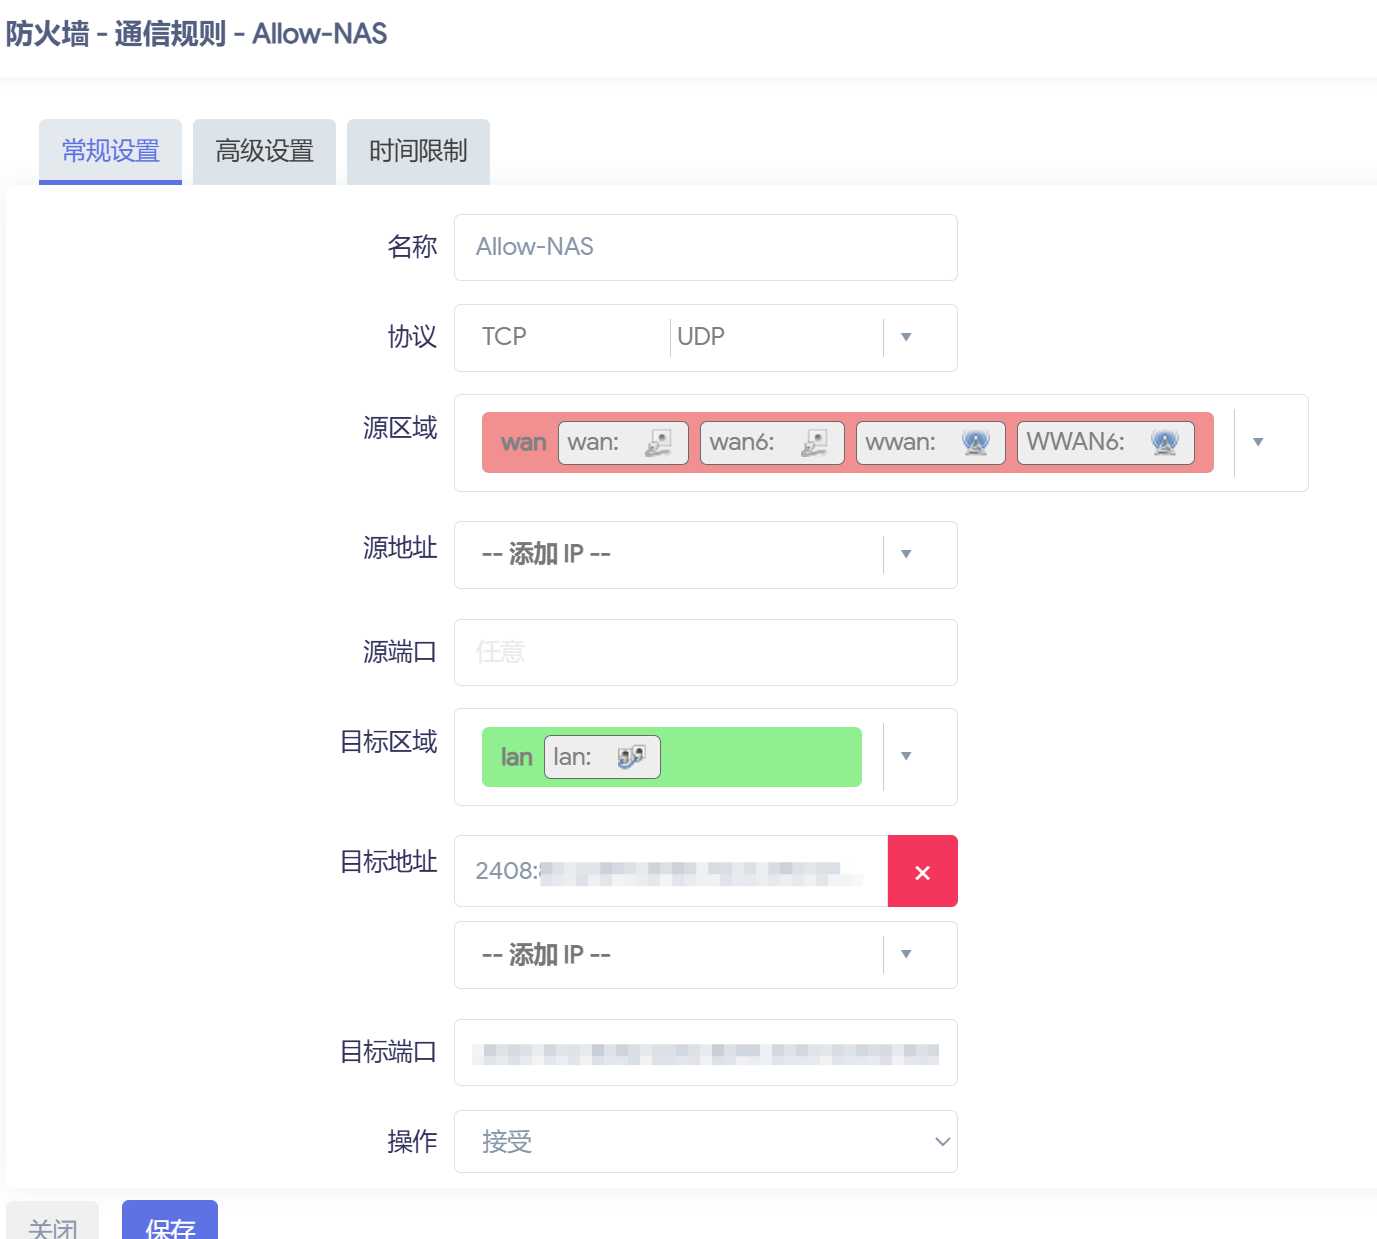Click the wan6 interface ethernet icon
The width and height of the screenshot is (1377, 1239).
click(815, 442)
